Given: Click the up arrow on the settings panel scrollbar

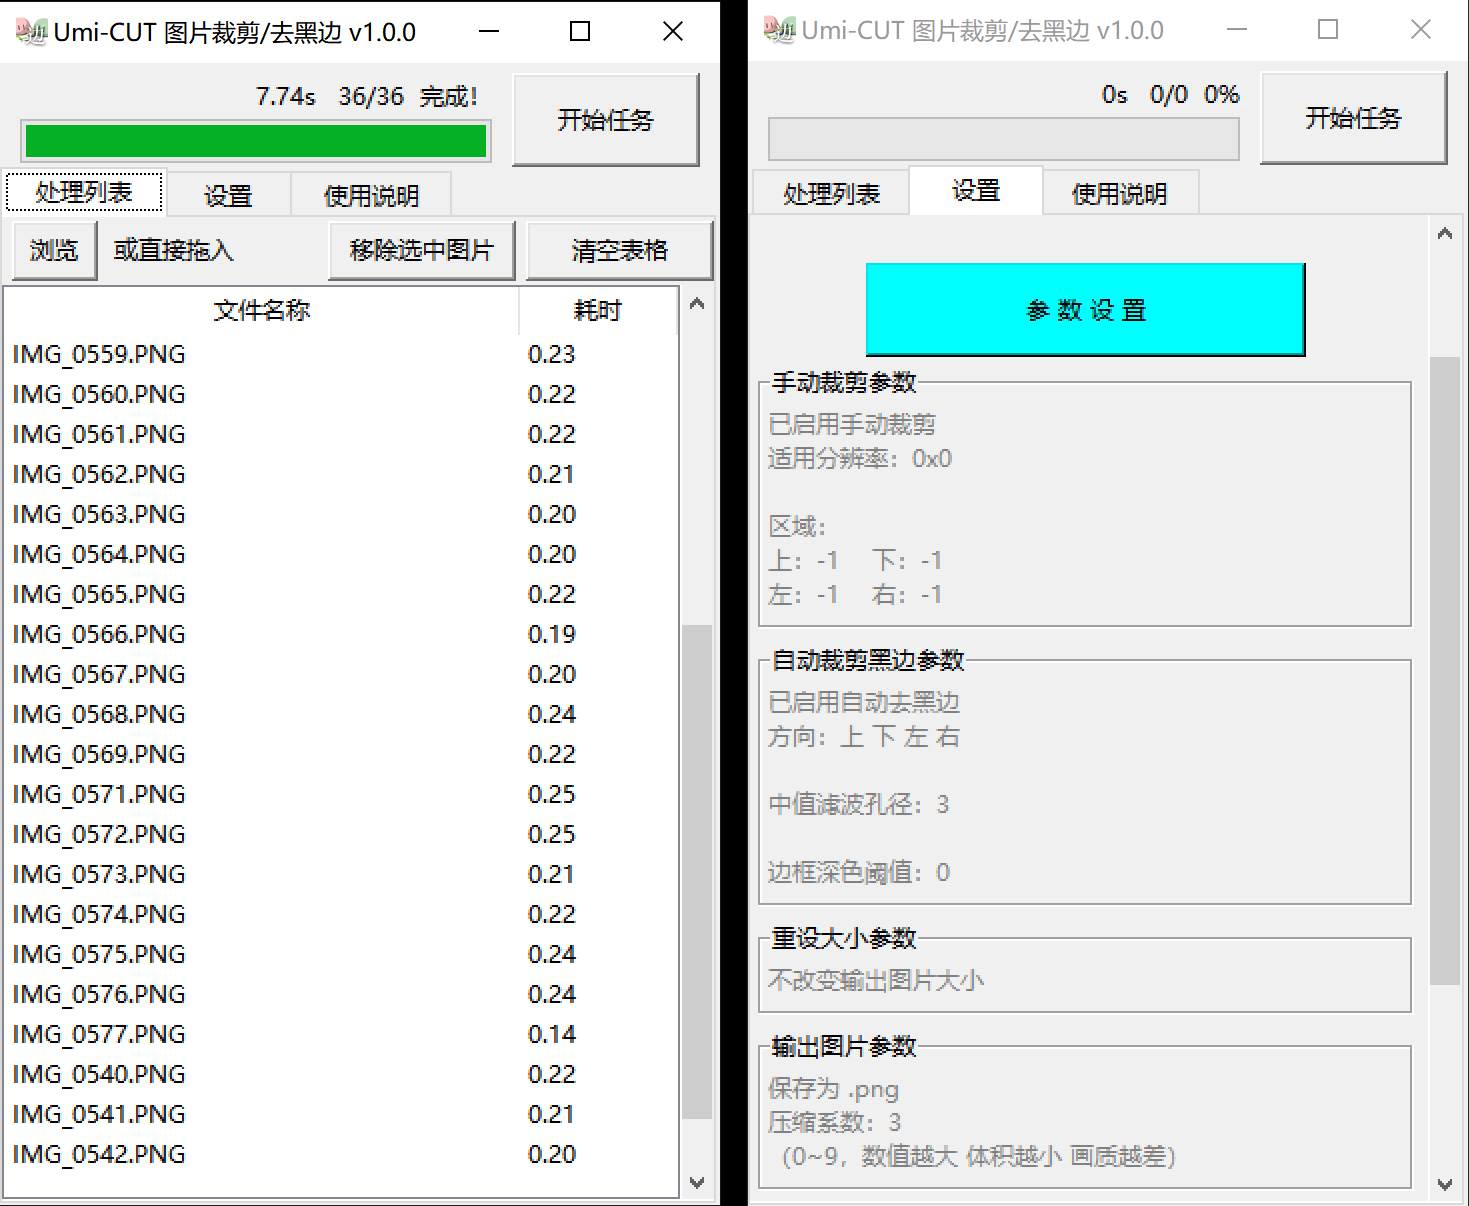Looking at the screenshot, I should (x=1445, y=231).
